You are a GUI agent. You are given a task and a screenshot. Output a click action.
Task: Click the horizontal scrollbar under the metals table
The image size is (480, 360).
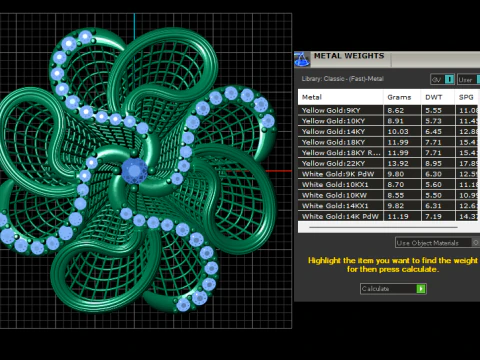click(x=383, y=227)
